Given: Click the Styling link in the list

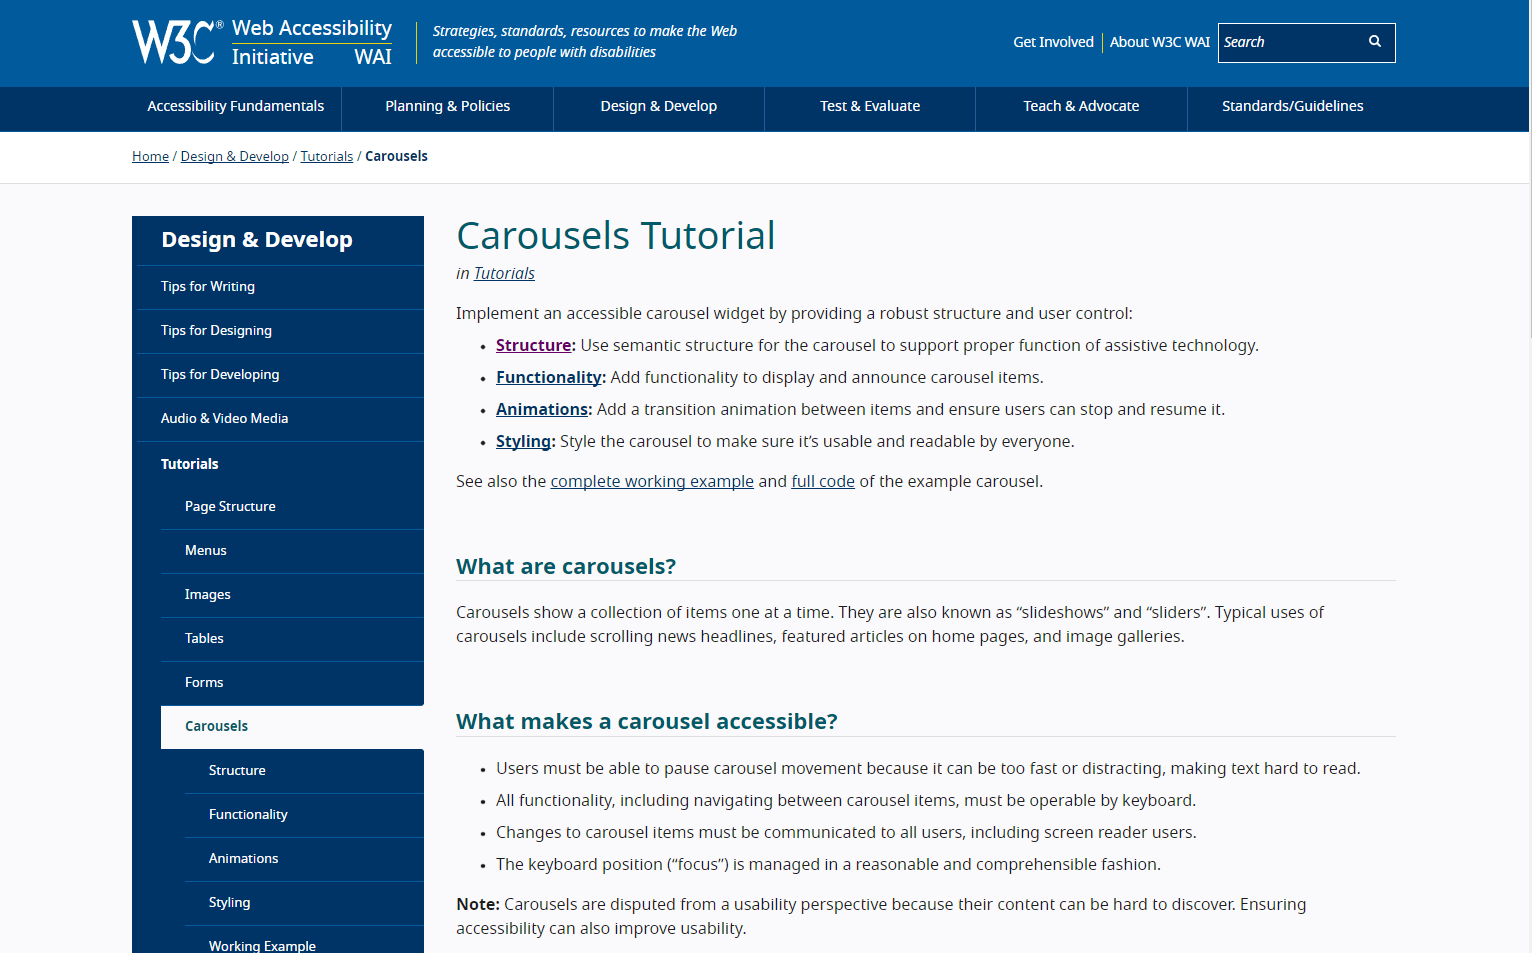Looking at the screenshot, I should coord(523,441).
